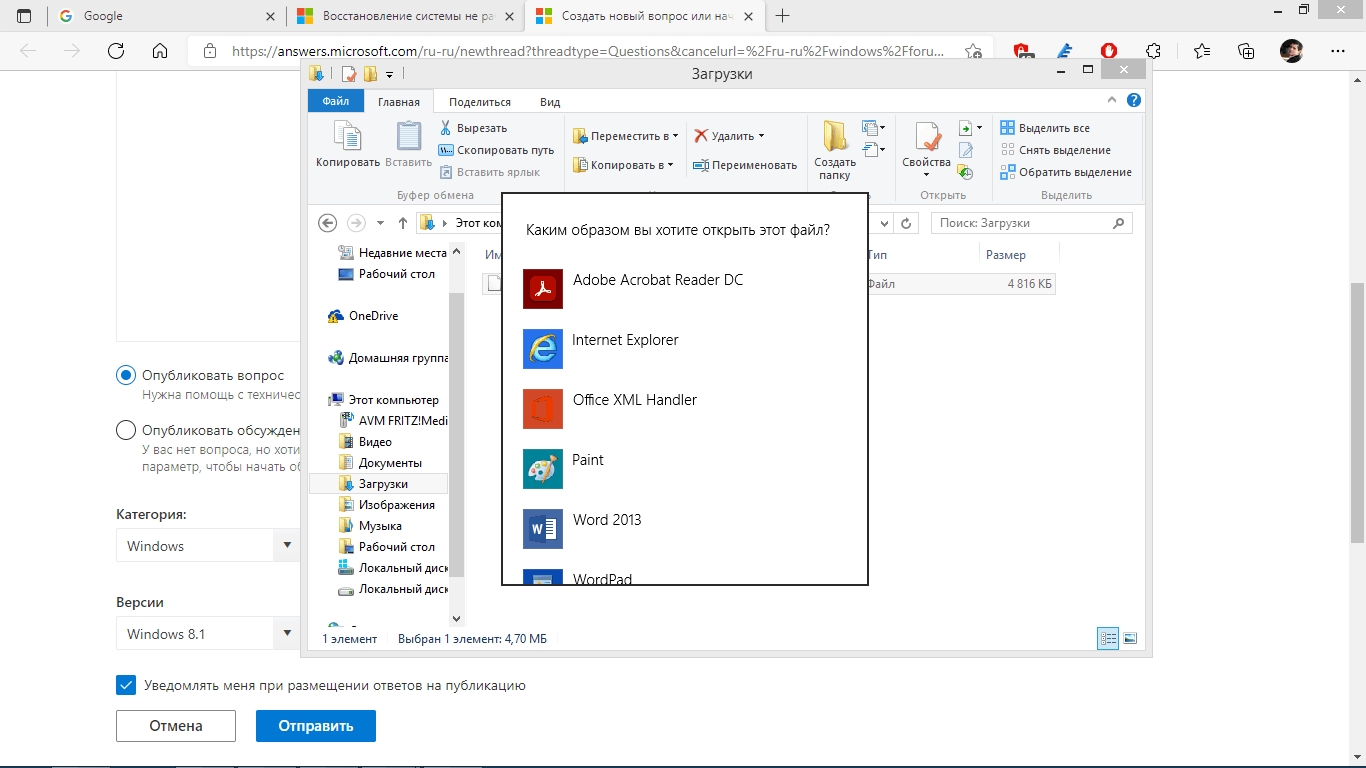Image resolution: width=1366 pixels, height=768 pixels.
Task: Click the Cancel (Отмена) button
Action: [176, 726]
